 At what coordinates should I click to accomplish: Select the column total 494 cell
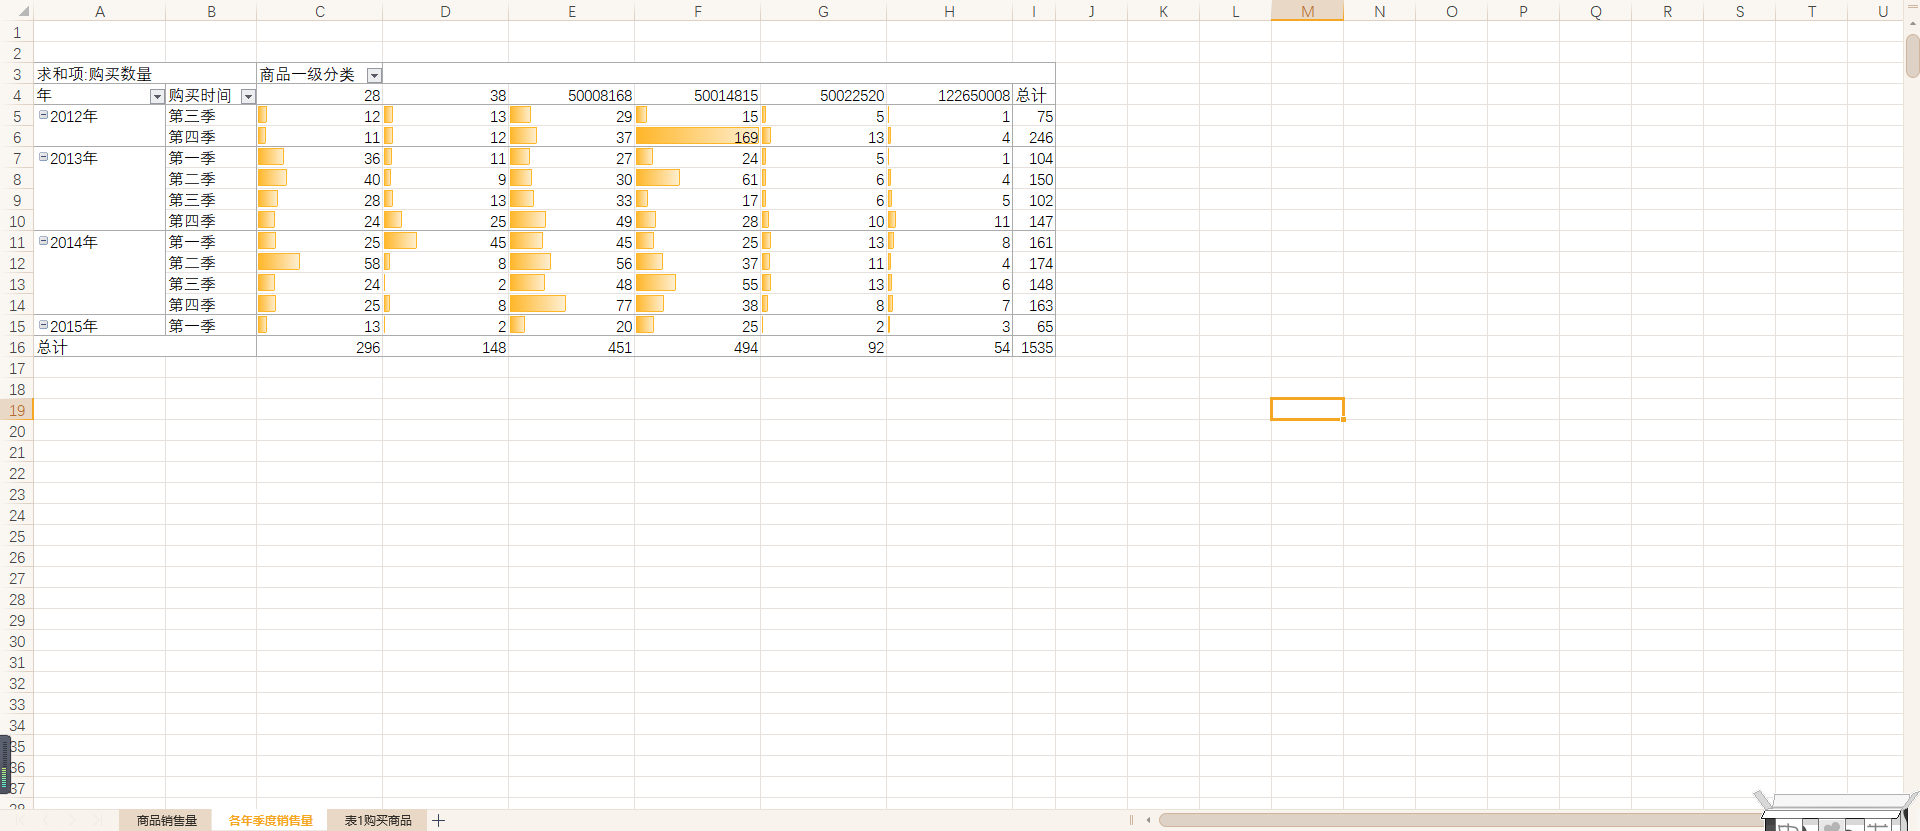(x=697, y=347)
